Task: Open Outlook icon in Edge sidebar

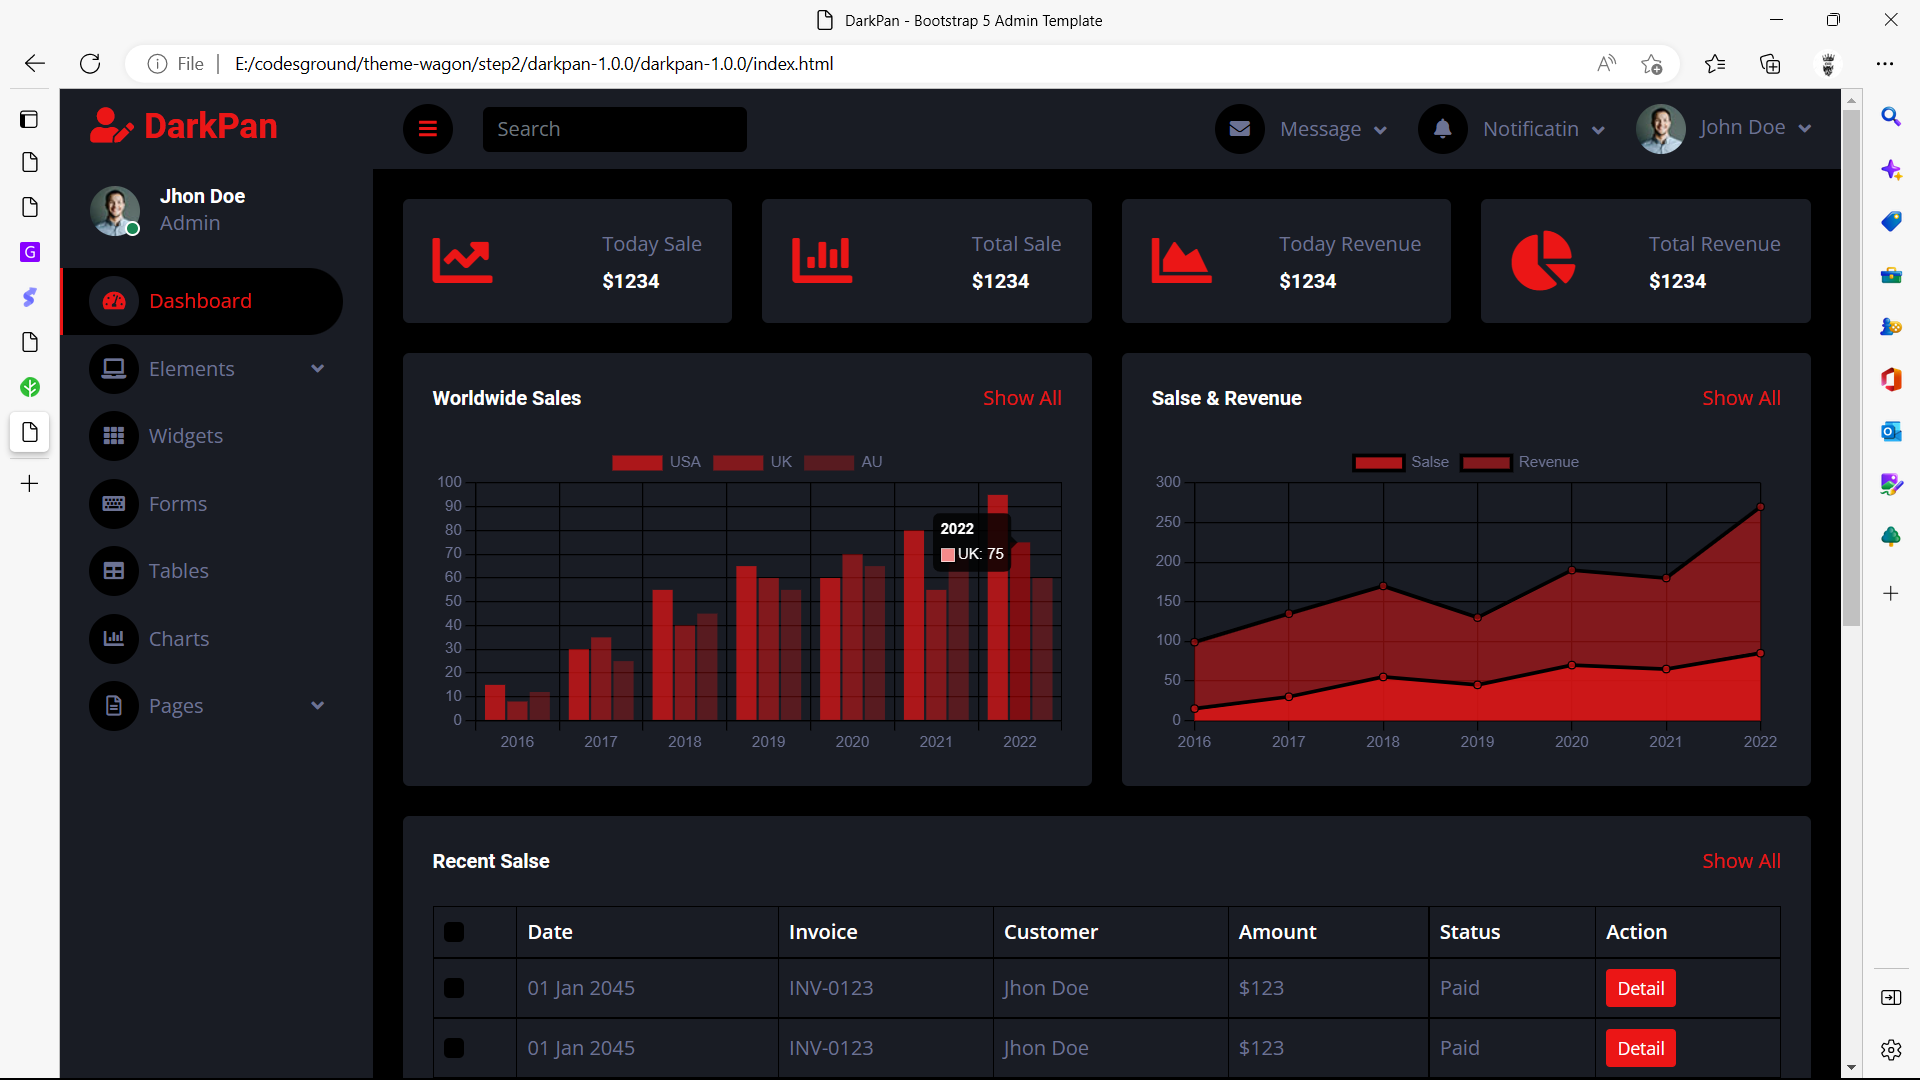Action: tap(1891, 432)
